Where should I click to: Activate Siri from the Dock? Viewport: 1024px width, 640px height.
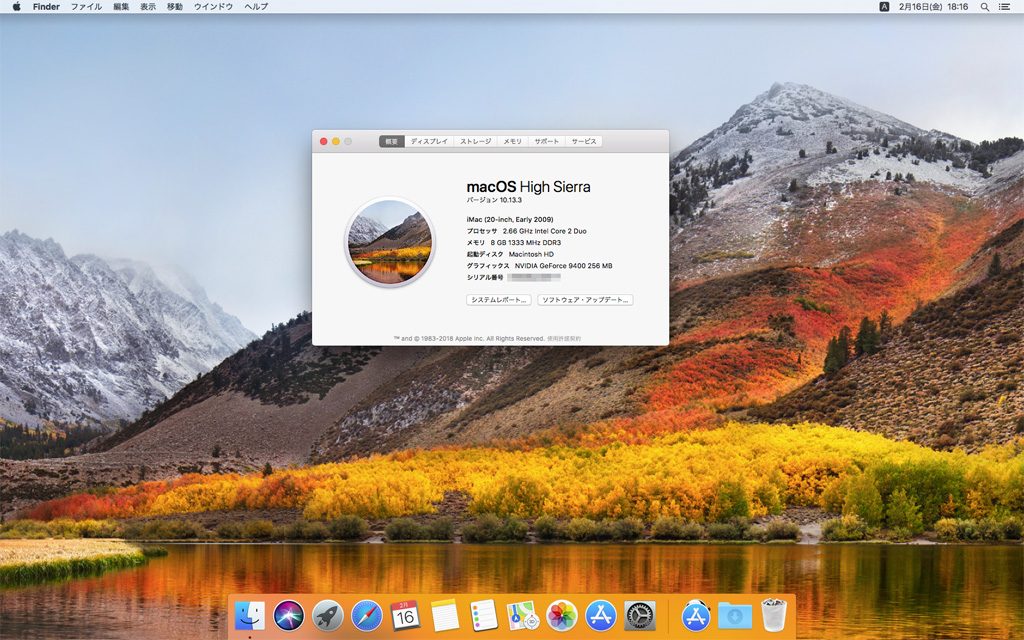click(287, 614)
